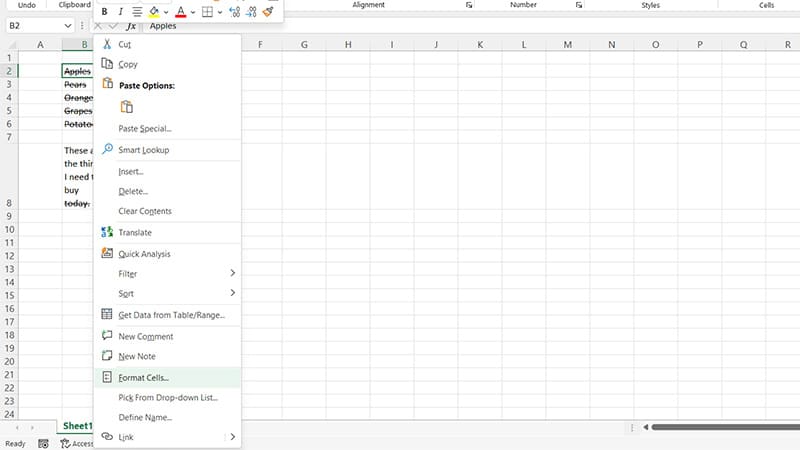The image size is (800, 450).
Task: Click the Name Box showing B2
Action: (x=35, y=26)
